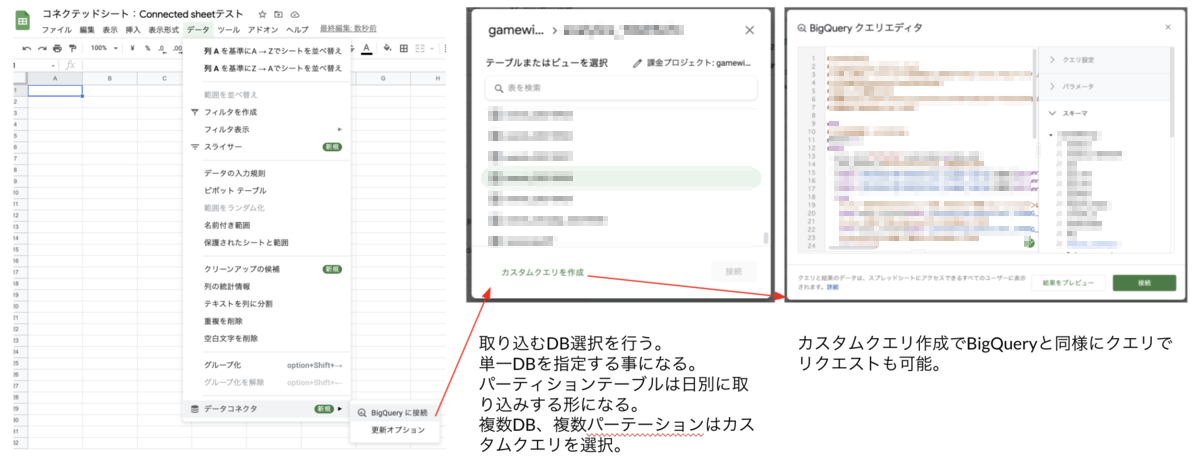Click the search magnifier in table search

497,88
